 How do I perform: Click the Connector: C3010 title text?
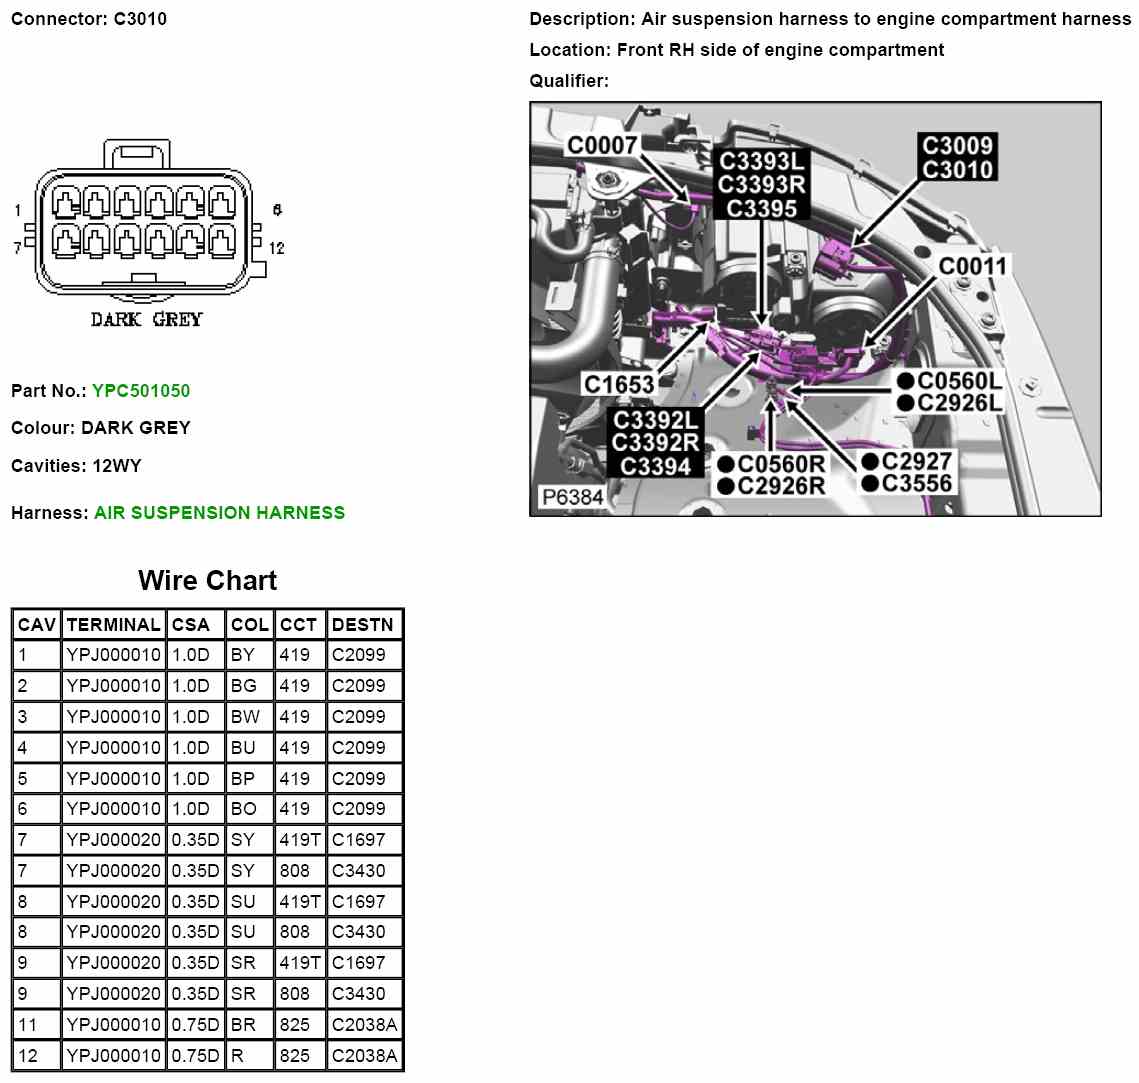(x=89, y=19)
